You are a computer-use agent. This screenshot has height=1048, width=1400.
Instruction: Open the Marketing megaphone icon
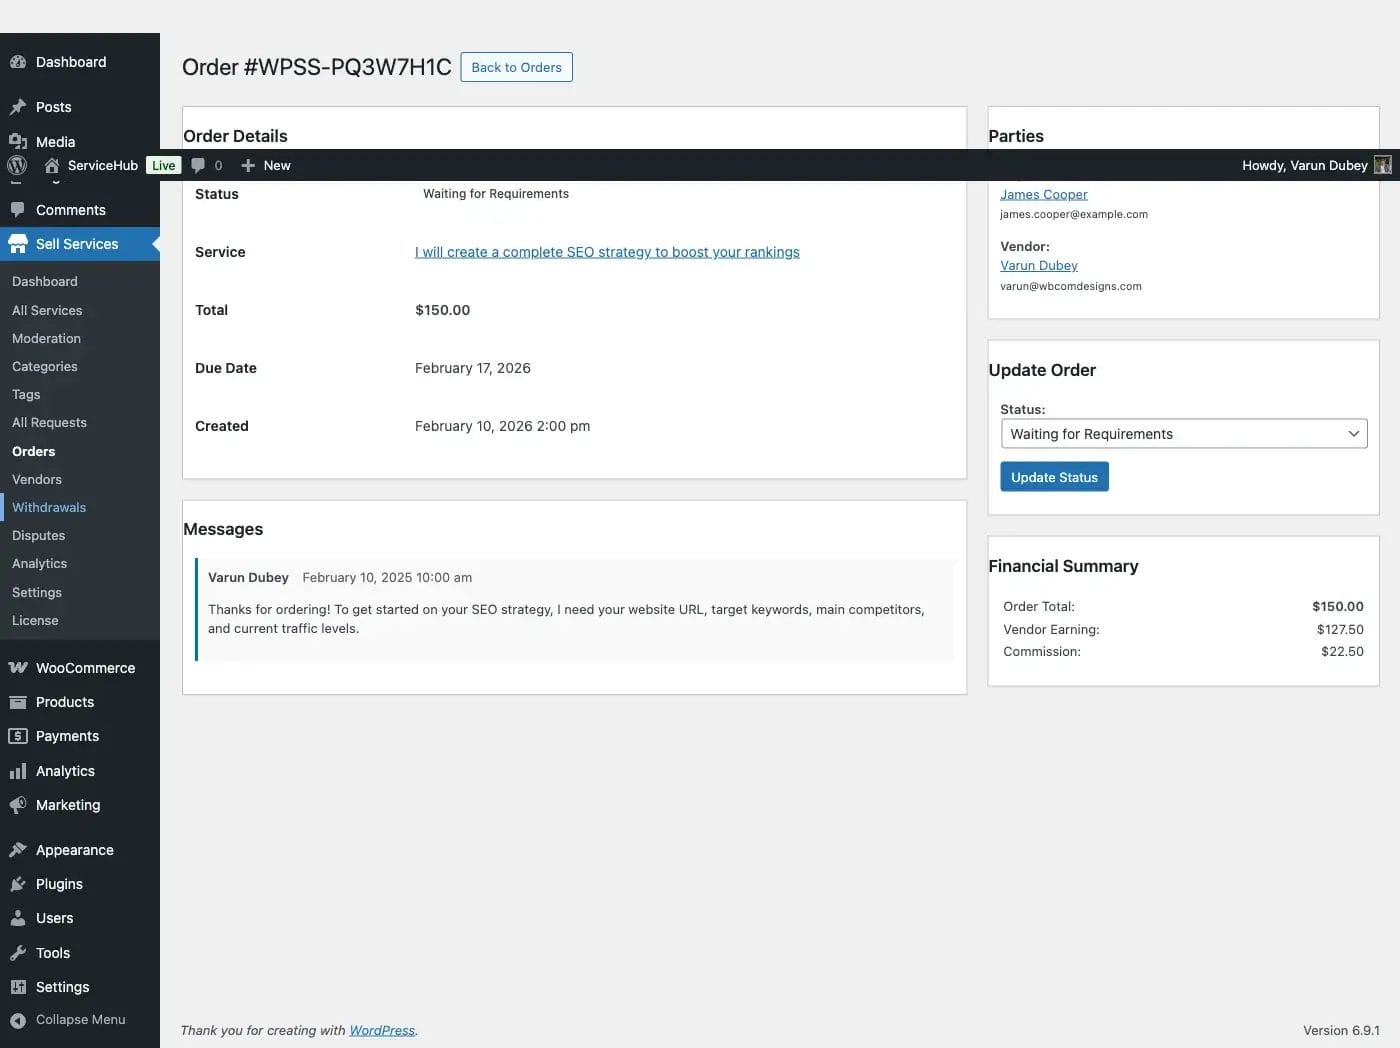click(x=19, y=804)
